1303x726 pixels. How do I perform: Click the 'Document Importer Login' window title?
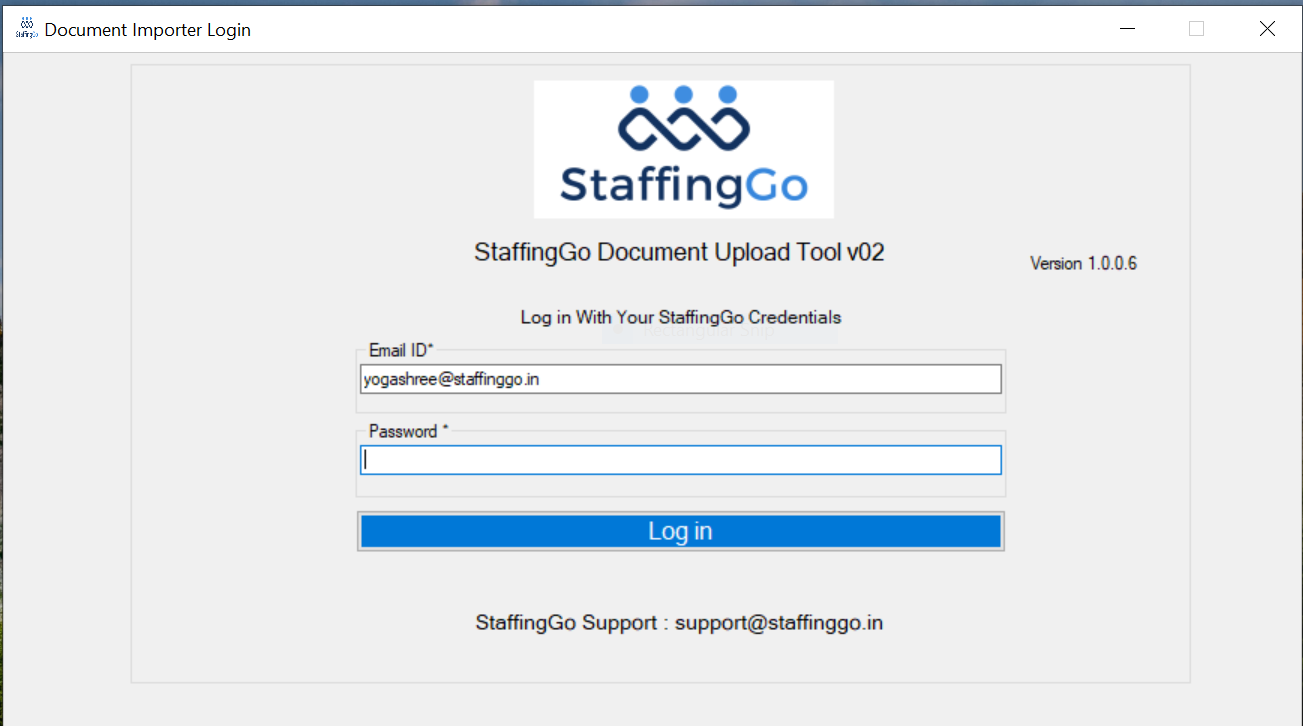point(148,30)
